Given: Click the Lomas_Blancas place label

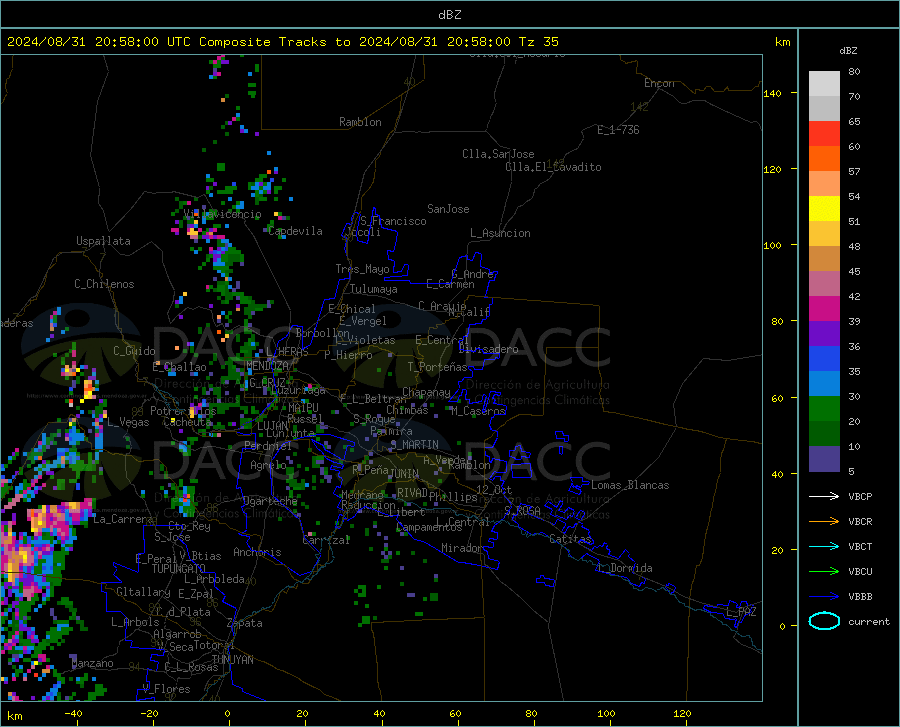Looking at the screenshot, I should tap(630, 485).
